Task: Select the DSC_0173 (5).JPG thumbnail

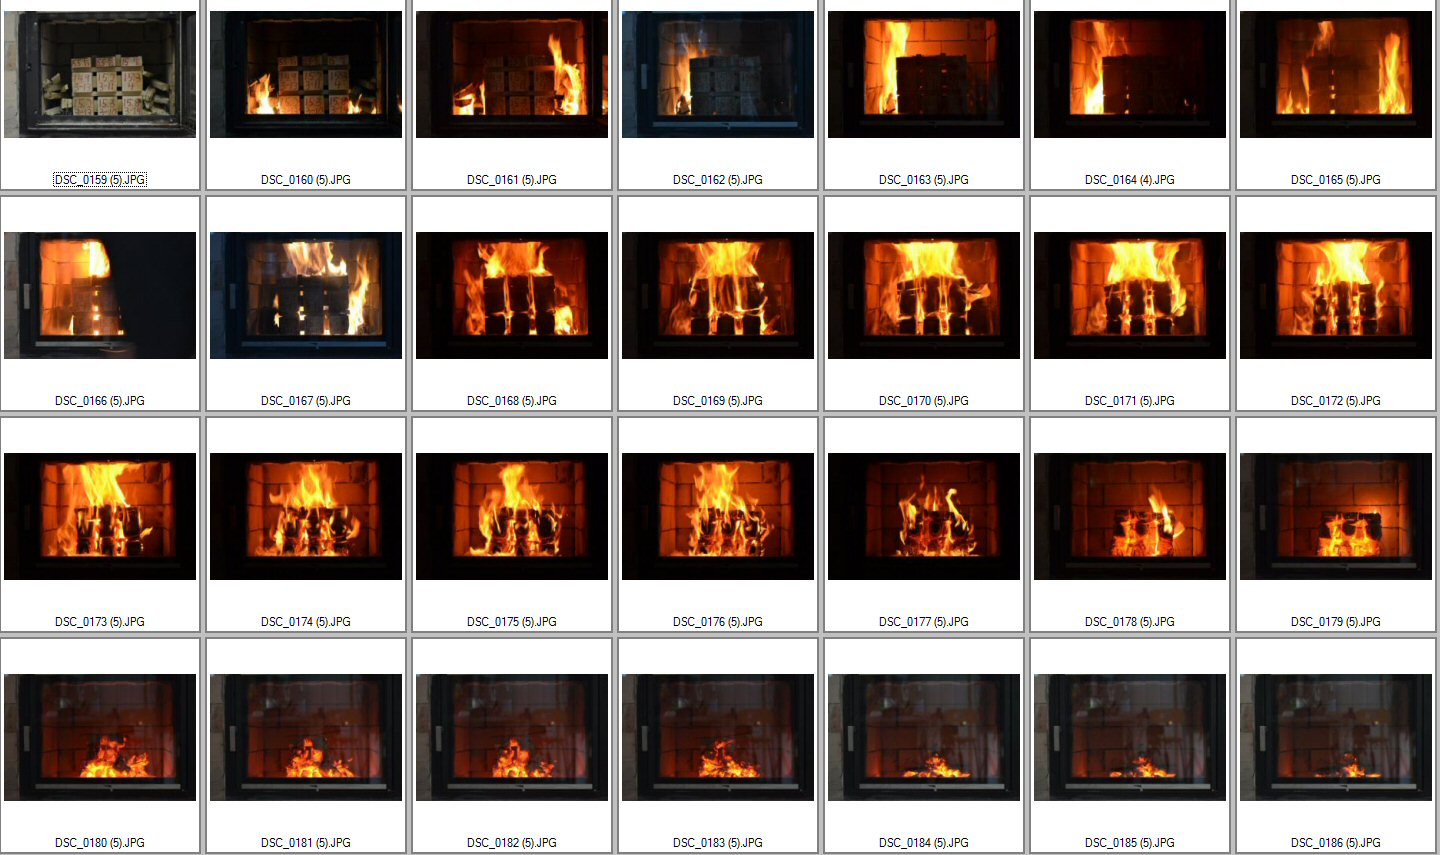Action: click(100, 517)
